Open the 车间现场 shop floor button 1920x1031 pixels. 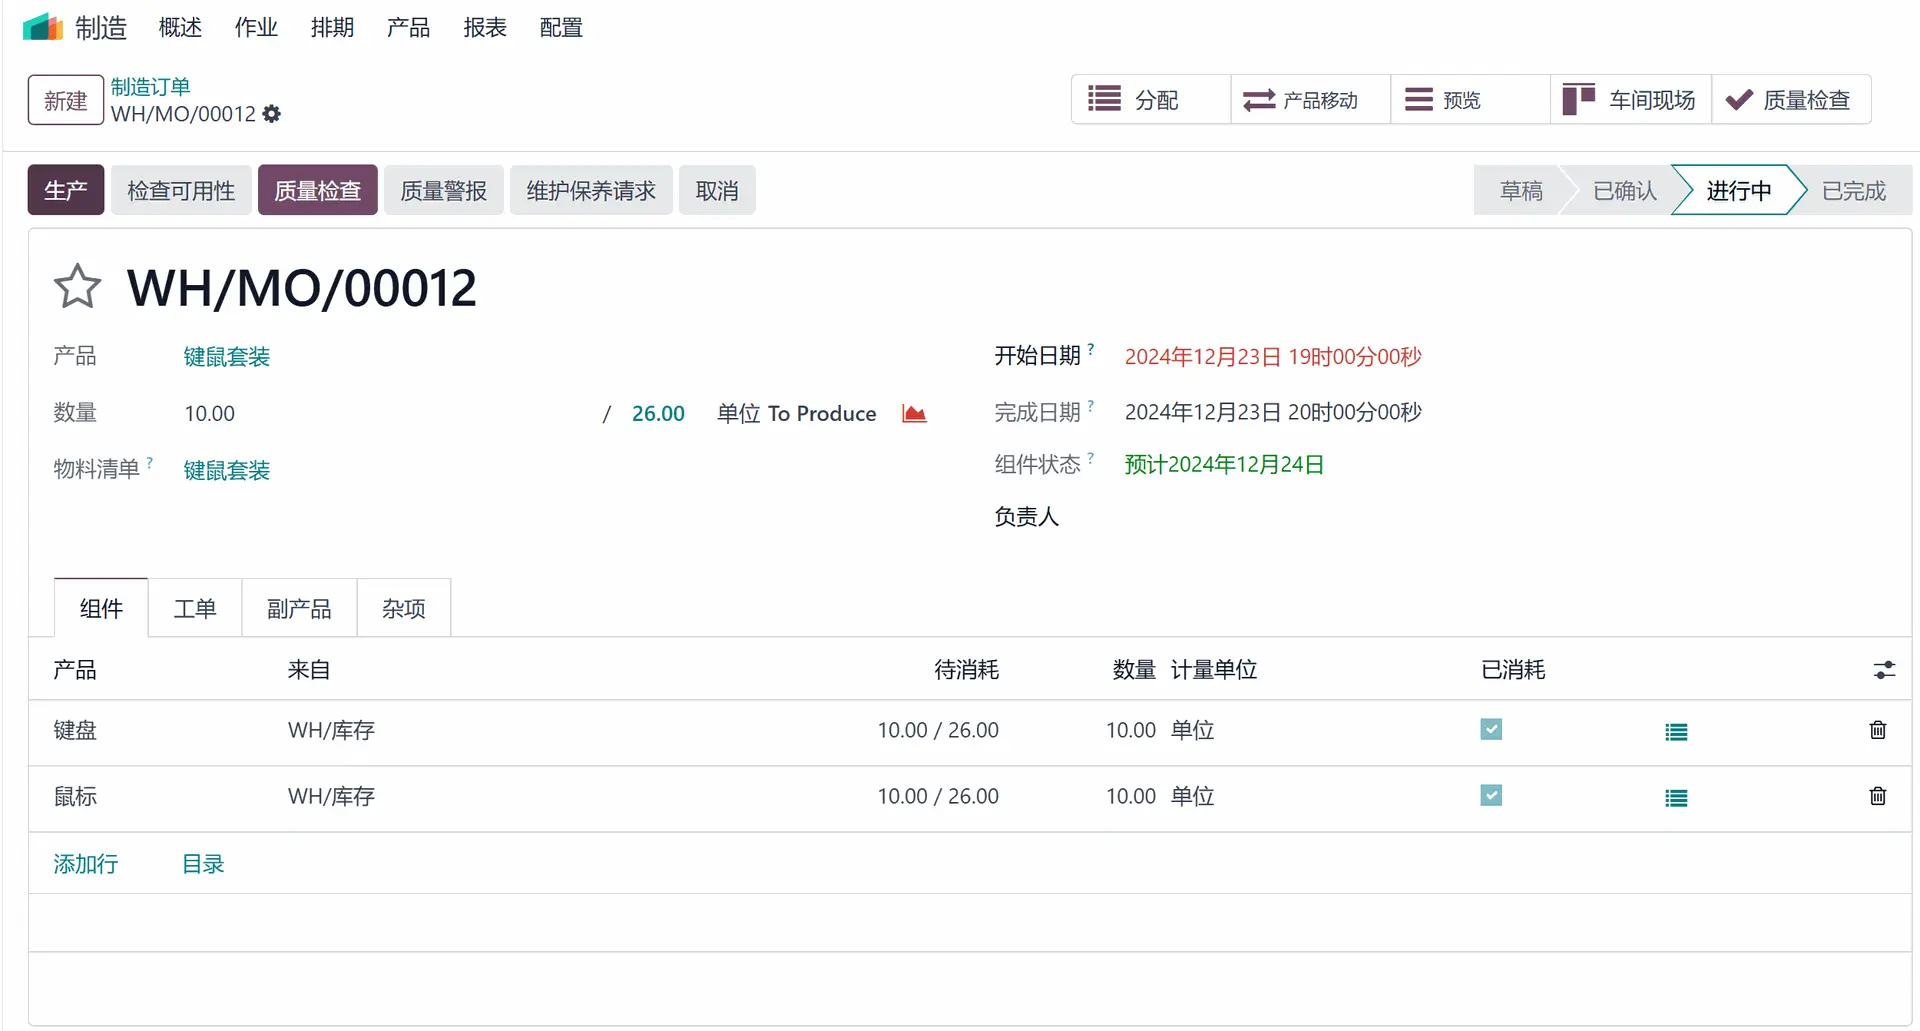(x=1631, y=99)
